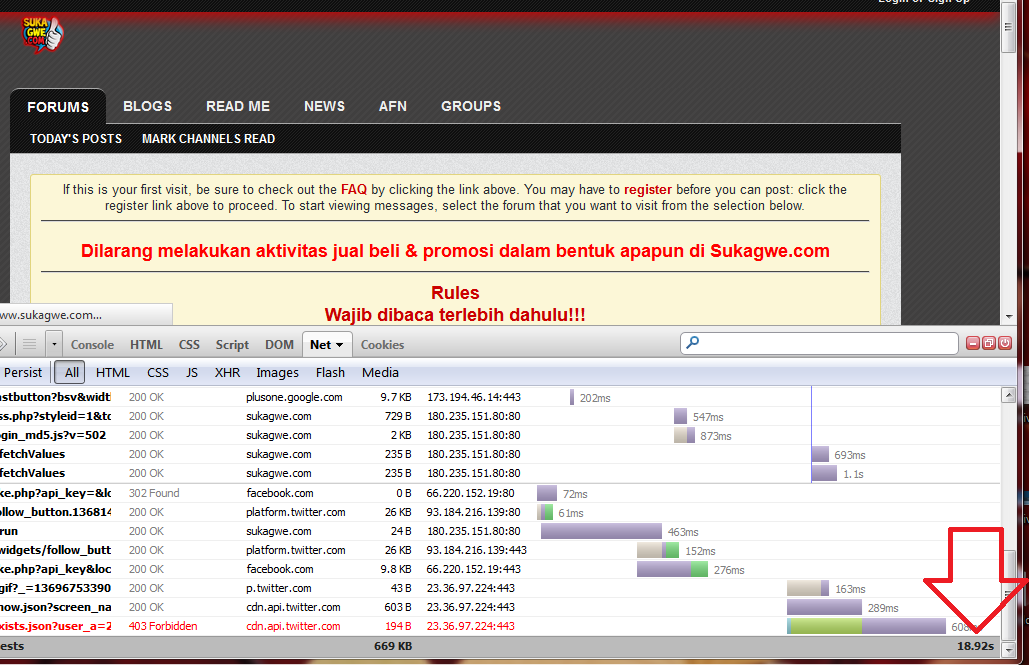Select the 'ss.php?styleid=1' request row
This screenshot has width=1029, height=665.
point(500,416)
